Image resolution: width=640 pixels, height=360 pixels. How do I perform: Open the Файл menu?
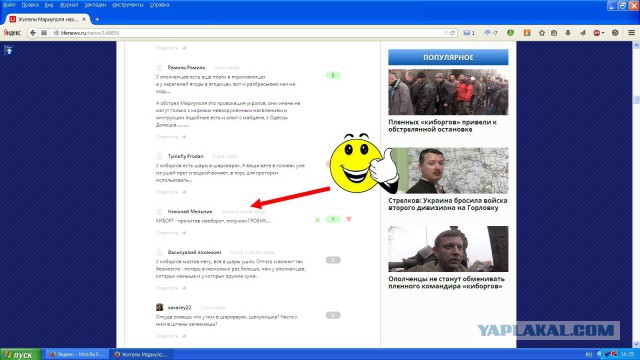pos(9,5)
